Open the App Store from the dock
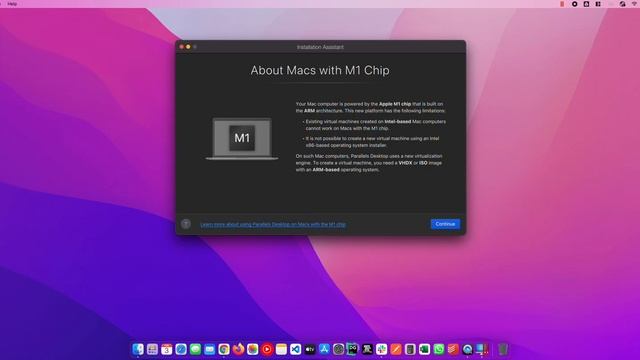 (324, 349)
